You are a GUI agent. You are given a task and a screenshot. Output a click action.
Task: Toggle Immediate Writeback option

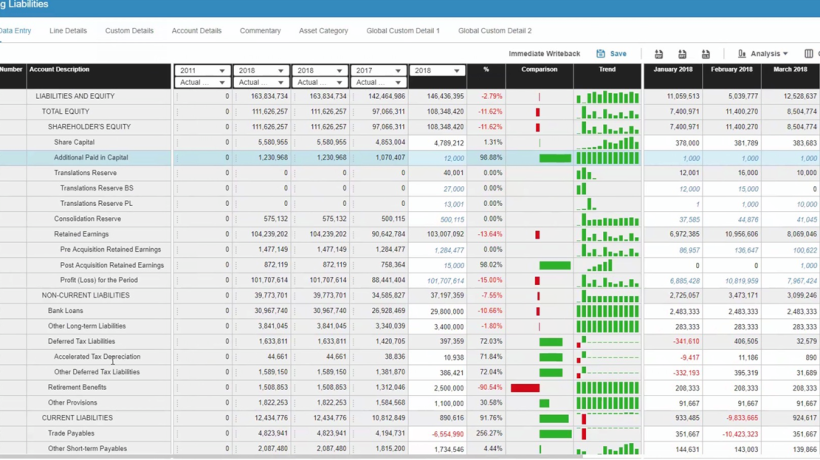544,53
